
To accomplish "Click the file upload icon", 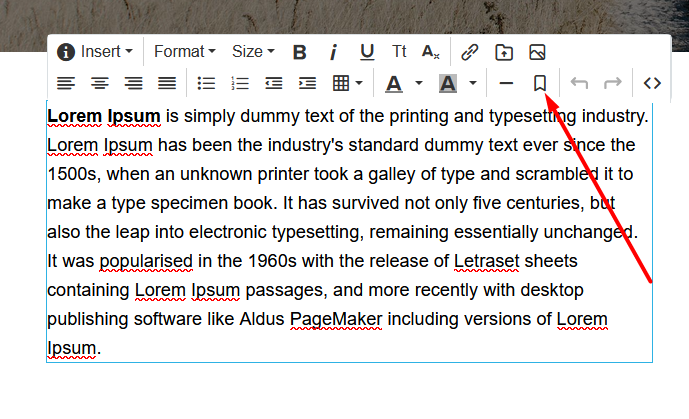I will coord(504,52).
